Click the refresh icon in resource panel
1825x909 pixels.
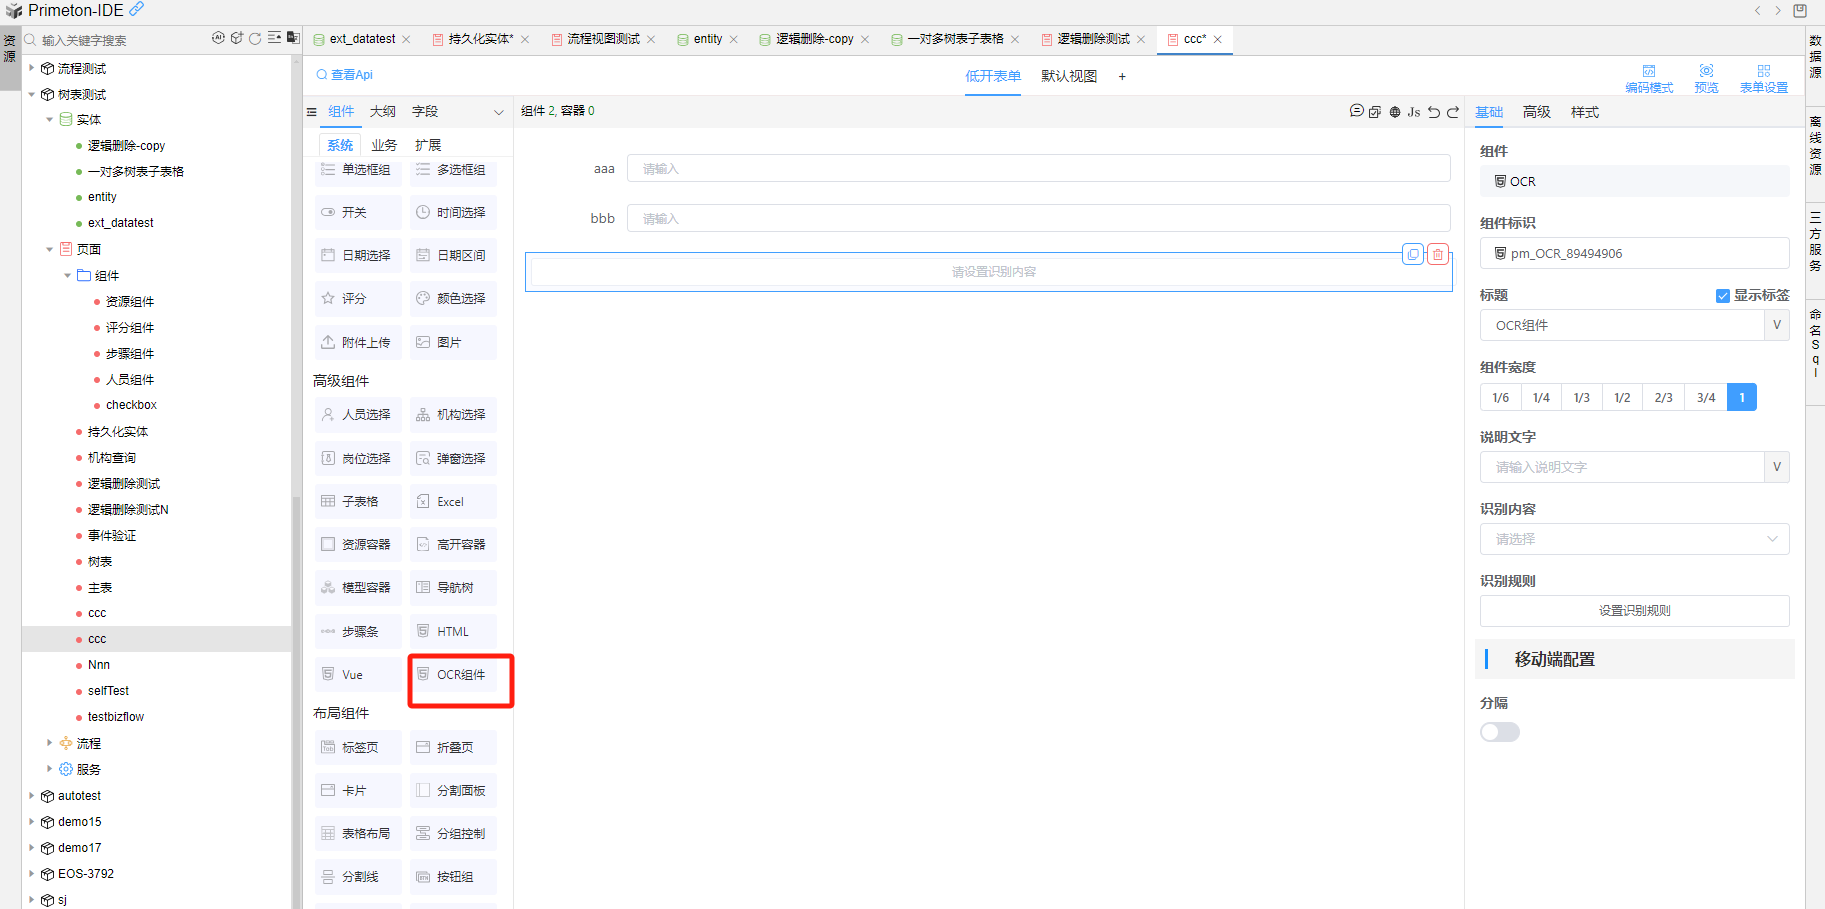click(x=255, y=39)
